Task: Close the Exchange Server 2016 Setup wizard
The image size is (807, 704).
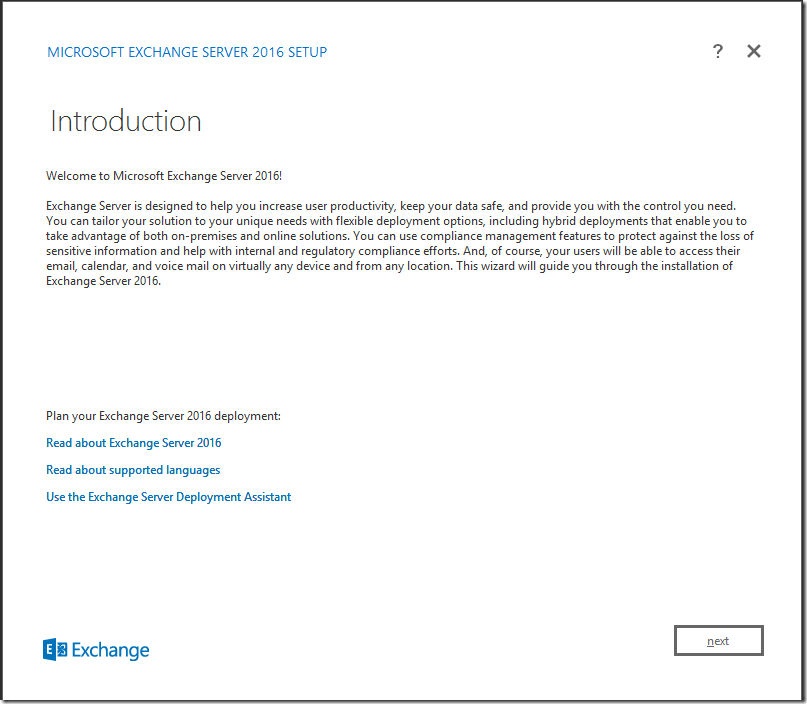Action: pyautogui.click(x=753, y=51)
